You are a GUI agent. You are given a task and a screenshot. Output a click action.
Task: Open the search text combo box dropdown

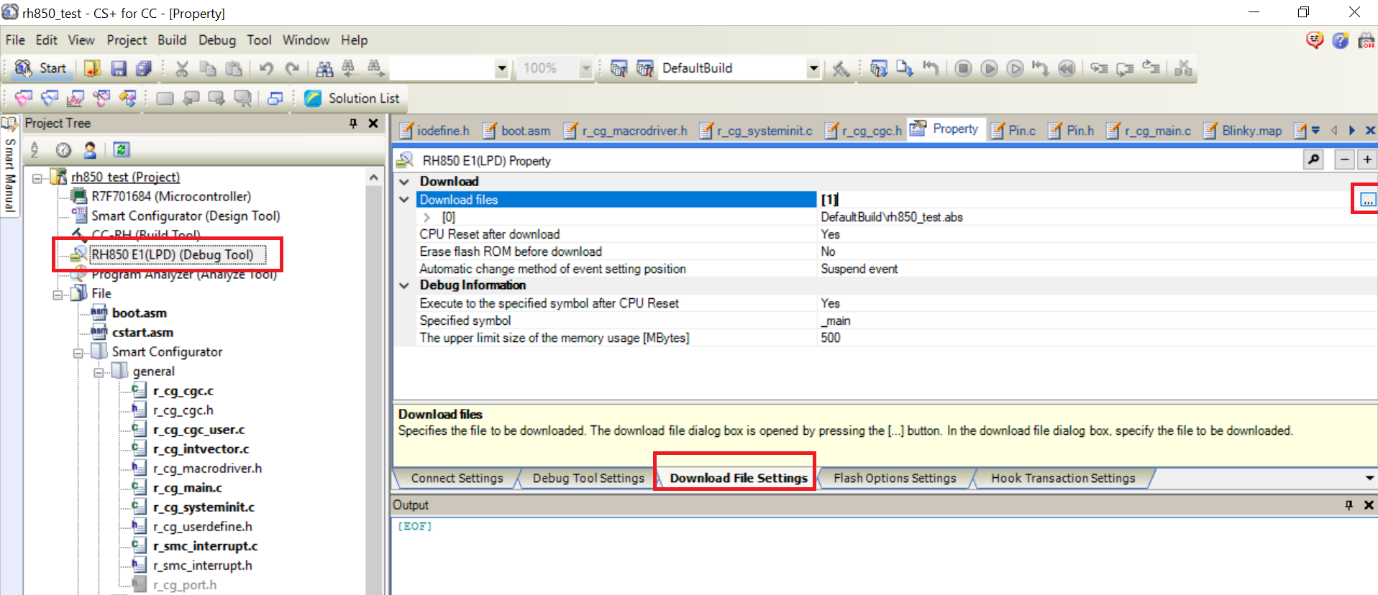click(x=501, y=69)
